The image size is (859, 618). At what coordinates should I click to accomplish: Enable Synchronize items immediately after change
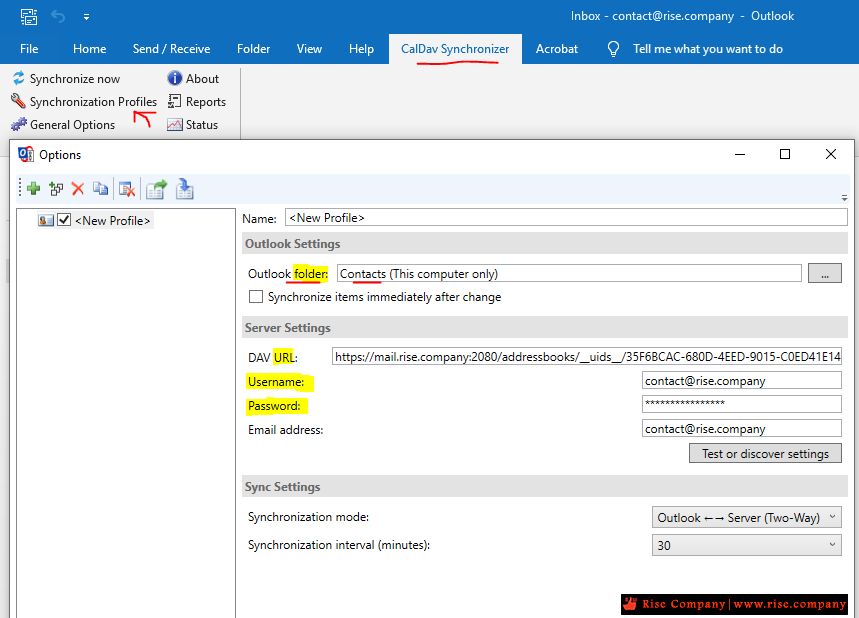click(x=256, y=297)
